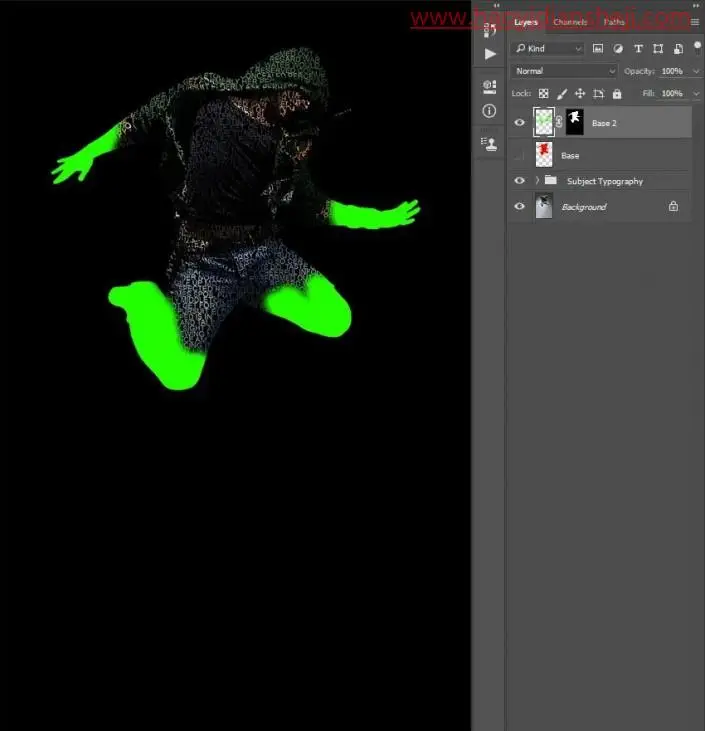The height and width of the screenshot is (731, 705).
Task: Open the Actions panel play icon
Action: click(490, 54)
